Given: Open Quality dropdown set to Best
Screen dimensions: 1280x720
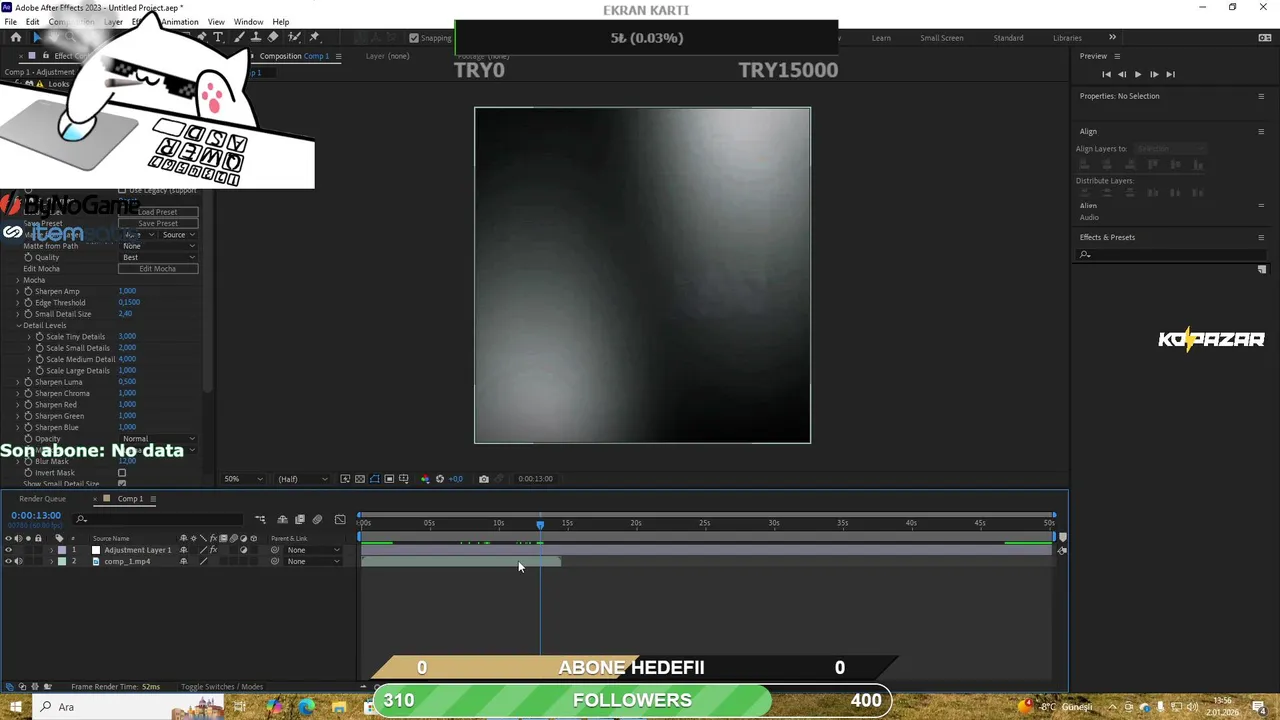Looking at the screenshot, I should coord(158,257).
